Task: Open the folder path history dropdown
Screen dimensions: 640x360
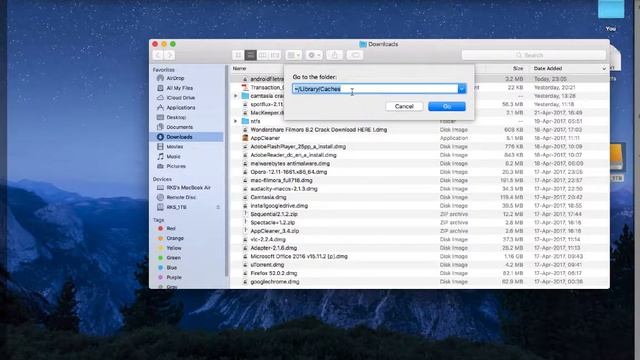Action: pyautogui.click(x=462, y=89)
